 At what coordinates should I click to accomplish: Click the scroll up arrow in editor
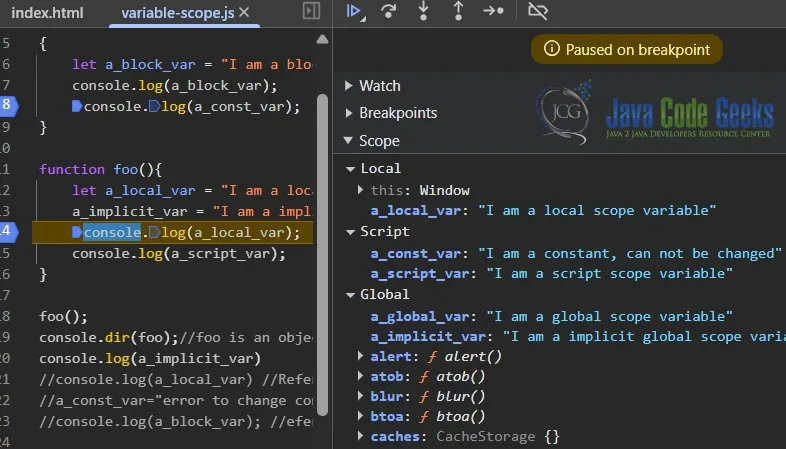click(x=322, y=39)
